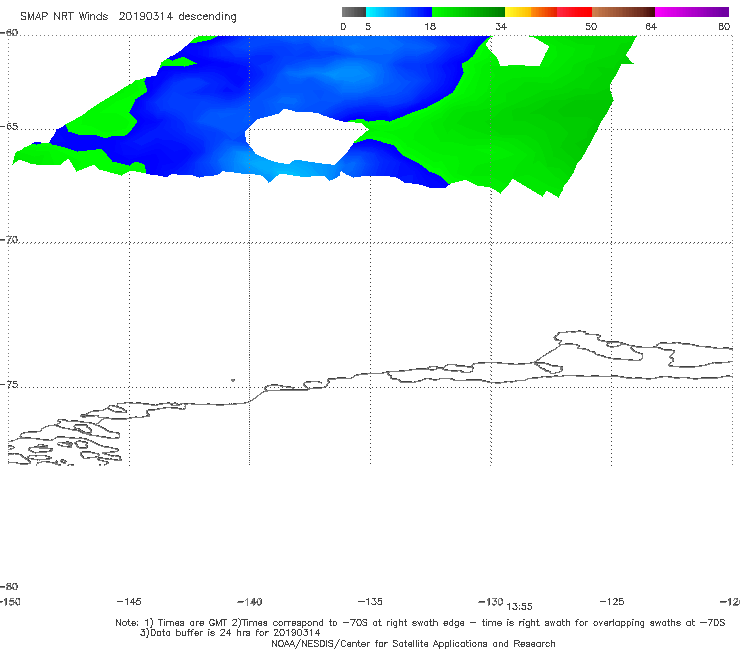
Task: Click the '-145' longitude axis label
Action: (x=129, y=602)
